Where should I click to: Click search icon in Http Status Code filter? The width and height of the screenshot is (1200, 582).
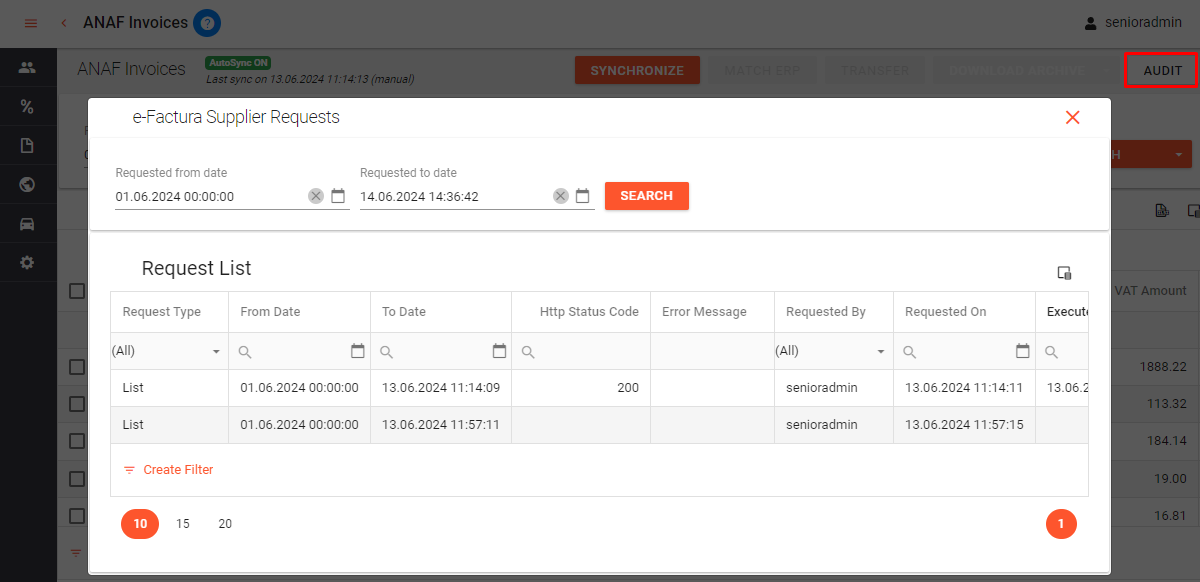click(529, 352)
